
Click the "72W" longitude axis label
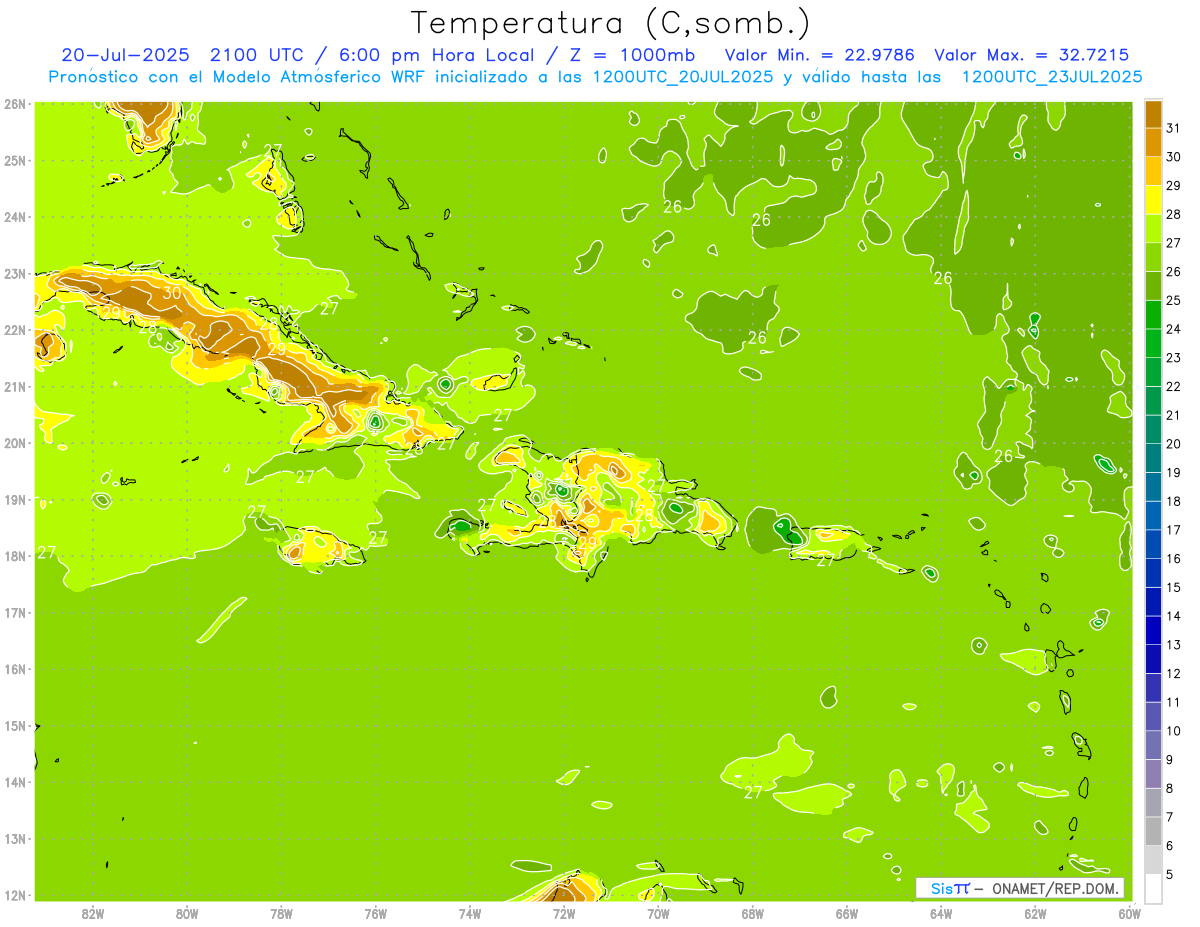[564, 913]
